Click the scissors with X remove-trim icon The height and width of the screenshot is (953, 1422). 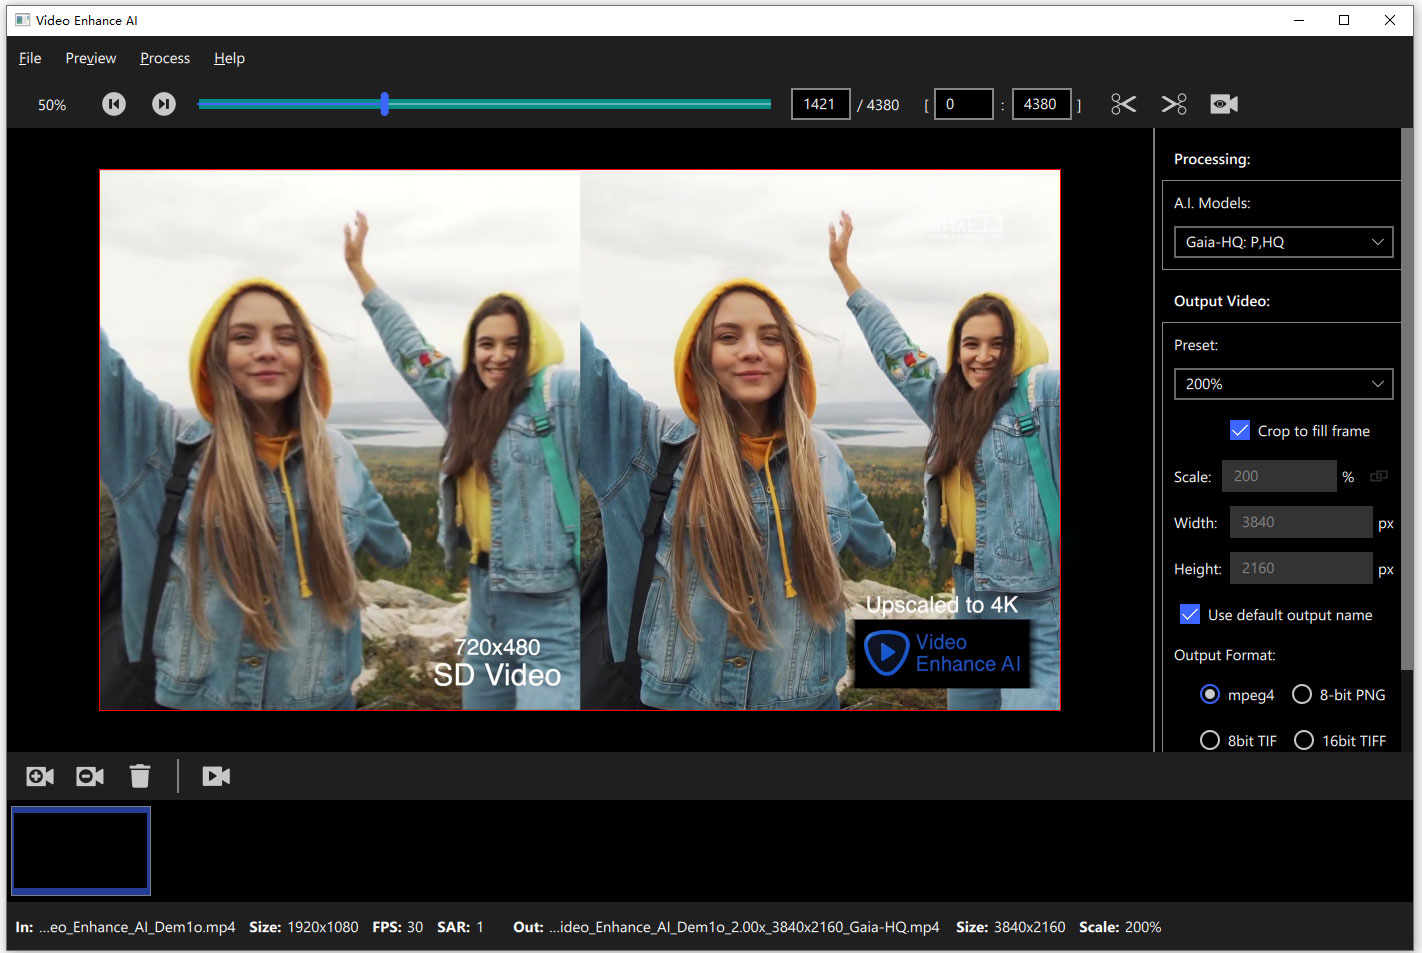(1174, 104)
